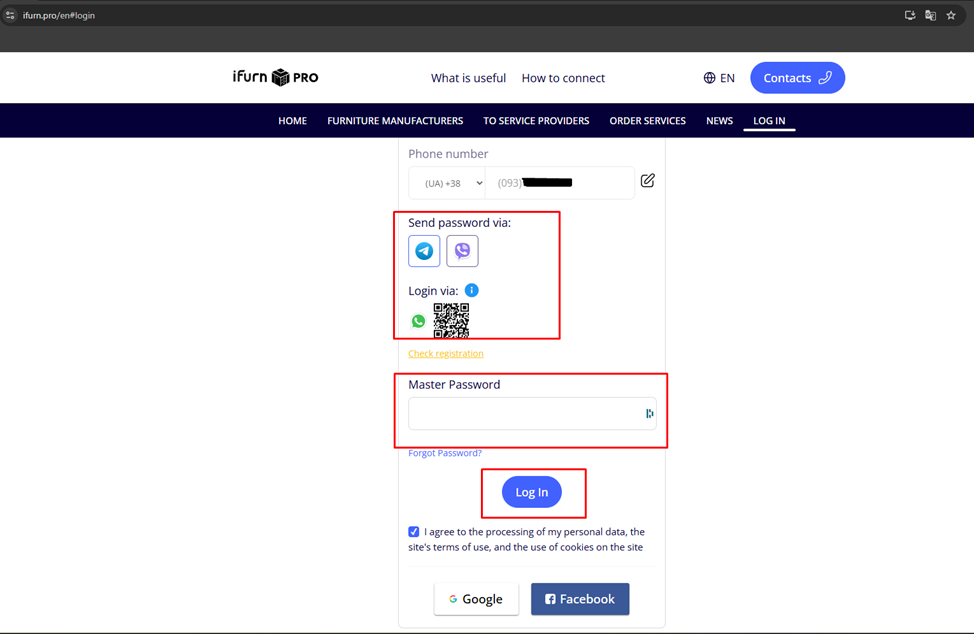Uncheck the personal data processing agreement checkbox
Screen dimensions: 974x634
pyautogui.click(x=414, y=532)
